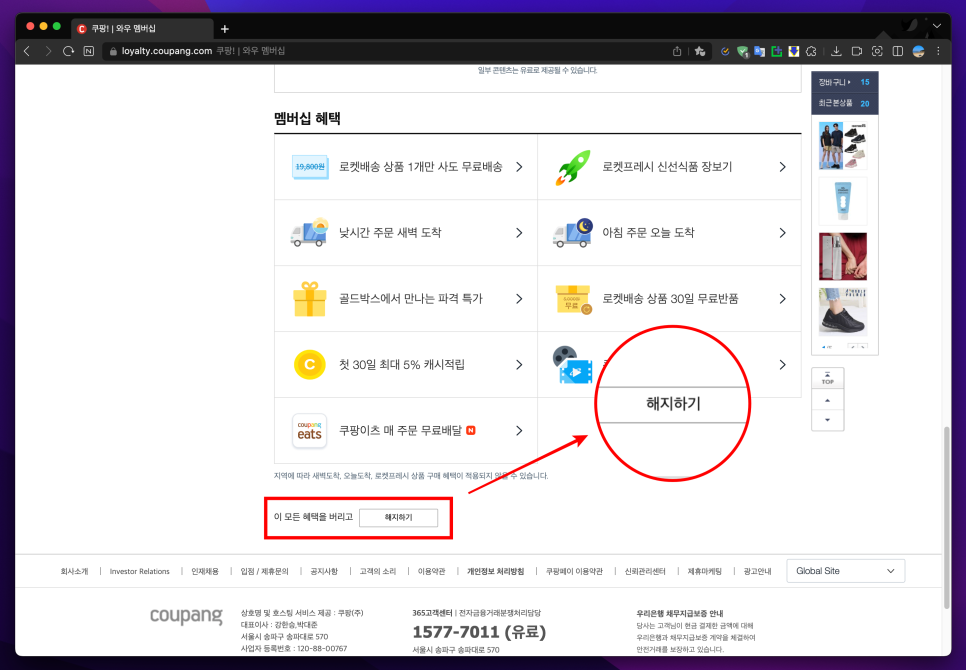Open the 광고안내 footer link
The width and height of the screenshot is (966, 670).
(757, 571)
